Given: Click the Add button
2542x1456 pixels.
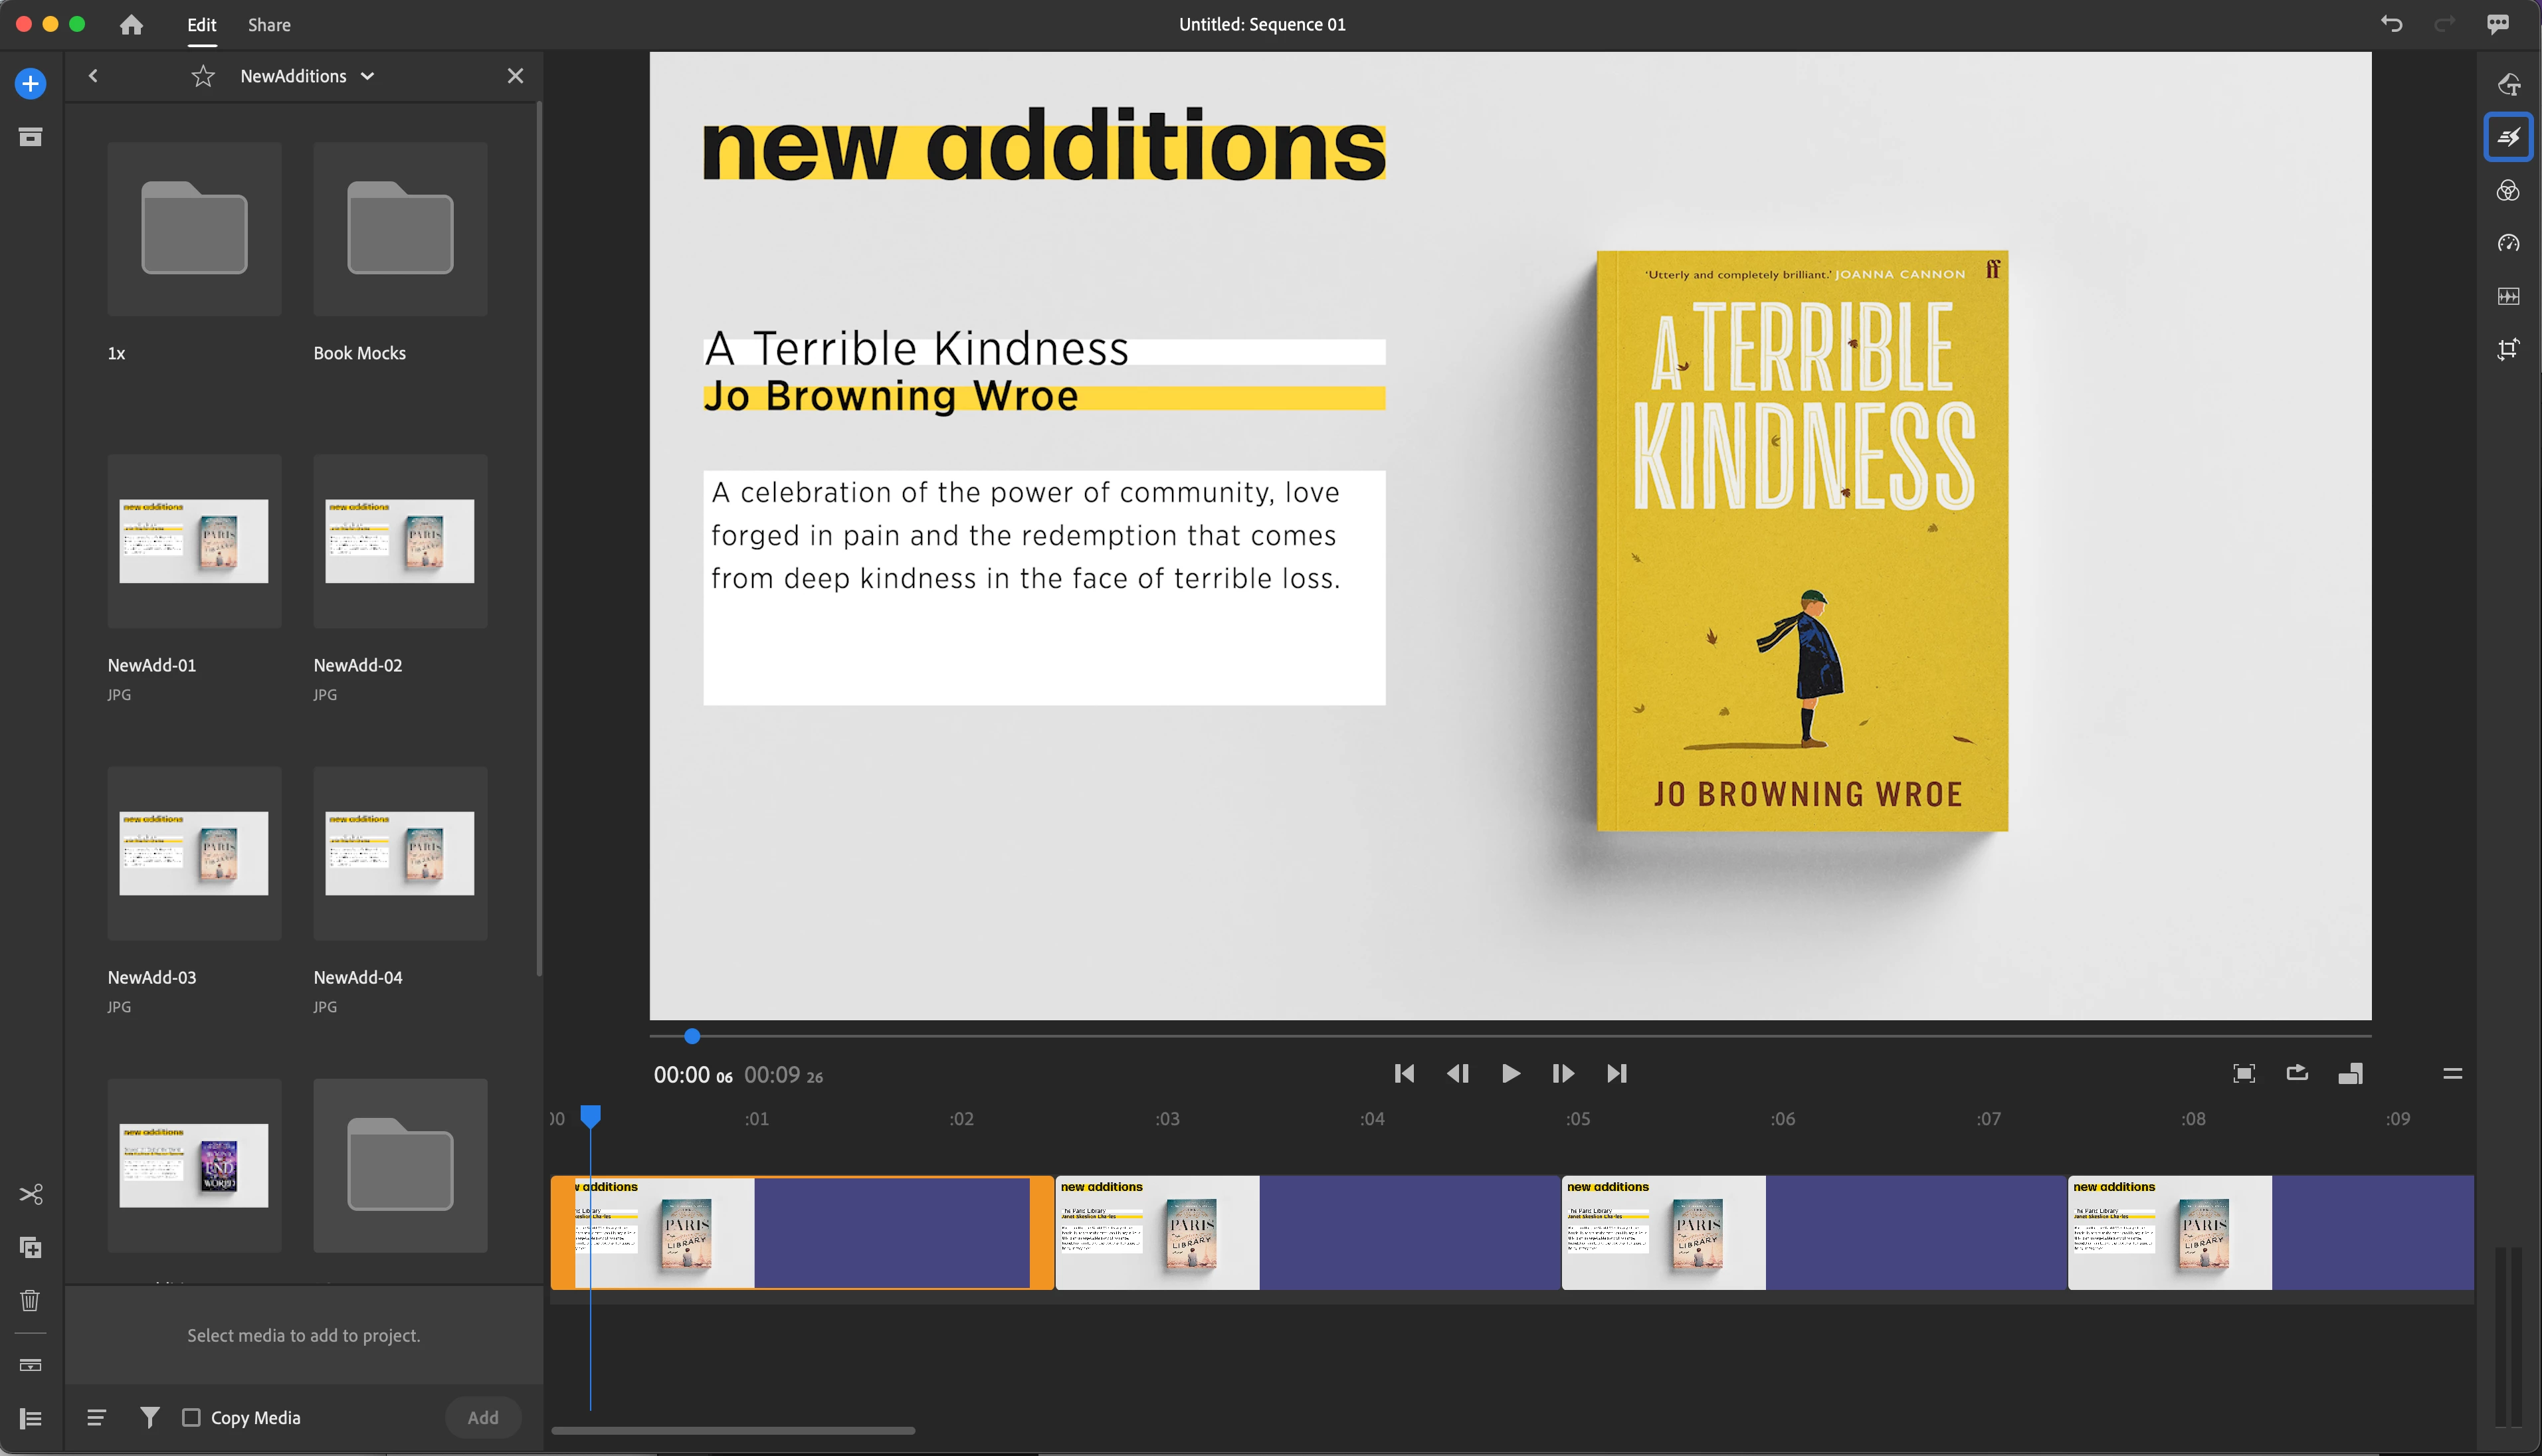Looking at the screenshot, I should 482,1417.
